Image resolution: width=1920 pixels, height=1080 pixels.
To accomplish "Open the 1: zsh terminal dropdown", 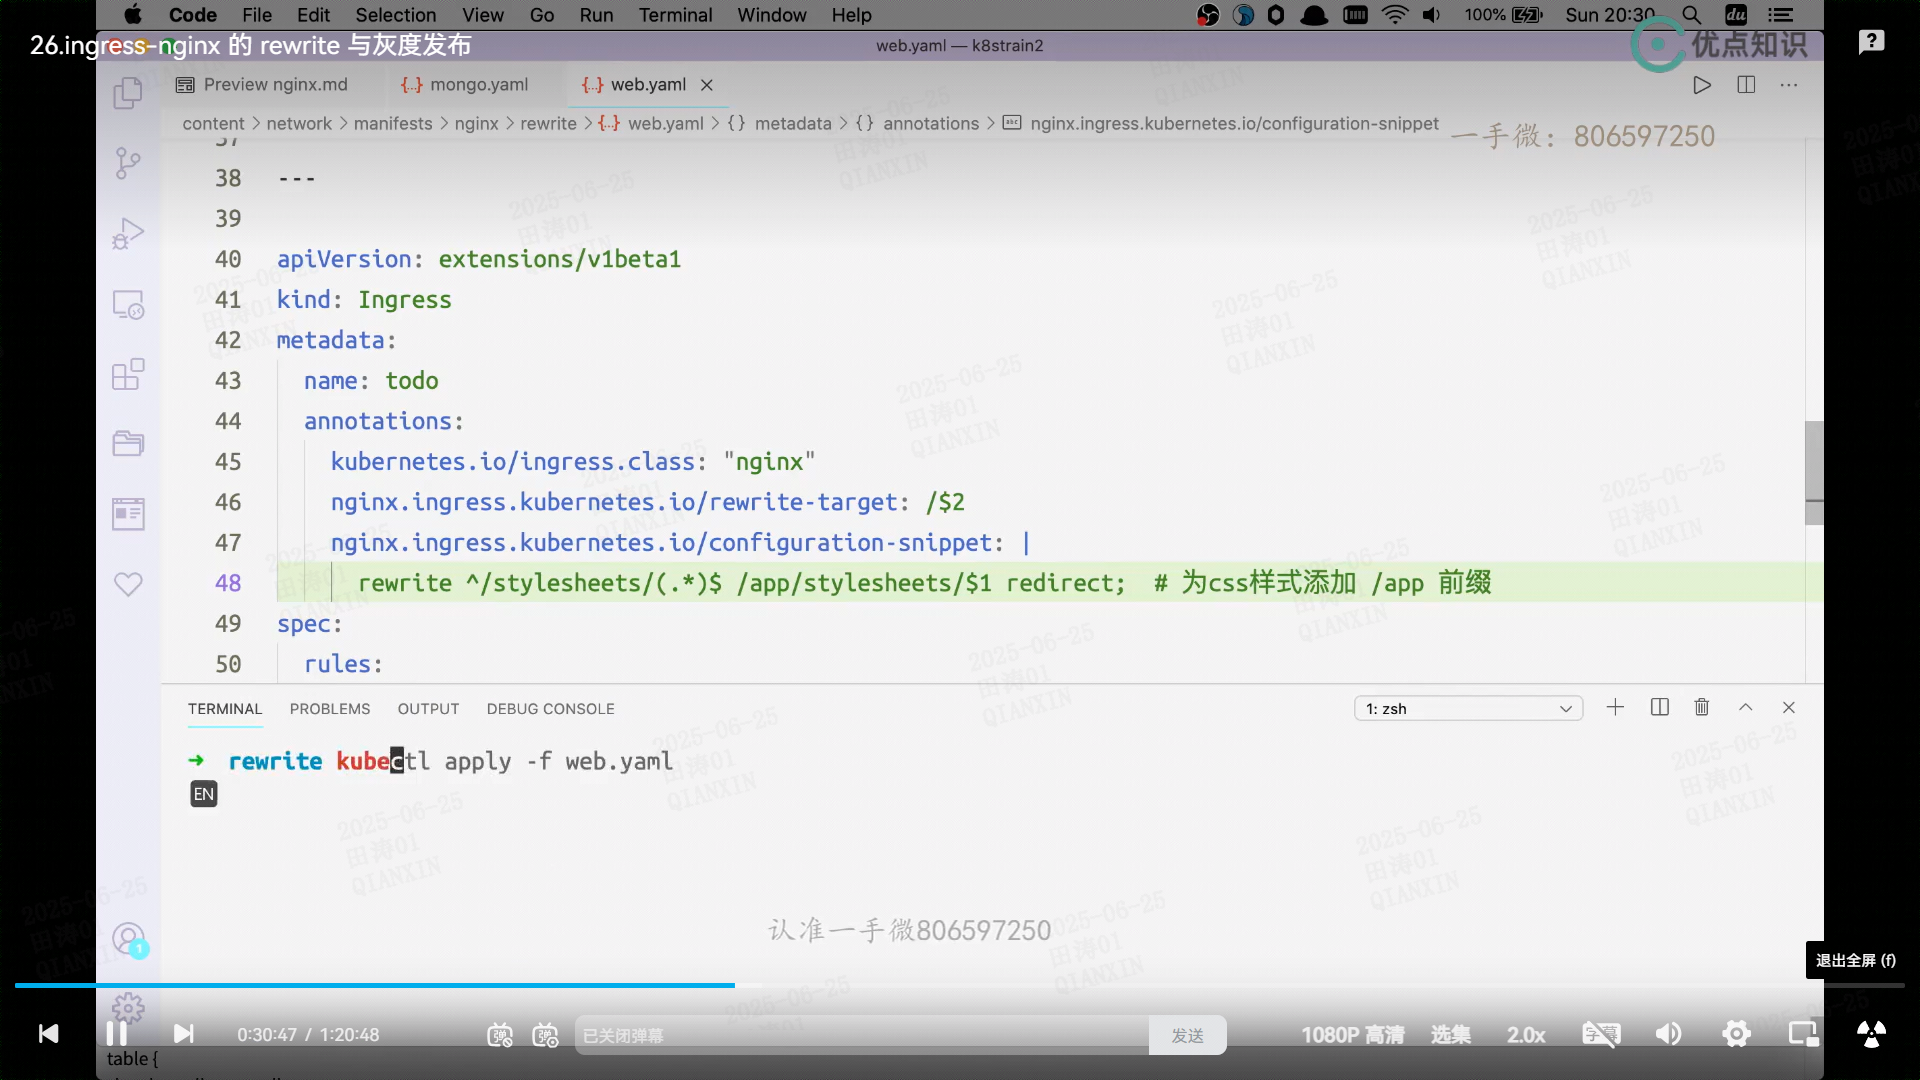I will click(1468, 708).
